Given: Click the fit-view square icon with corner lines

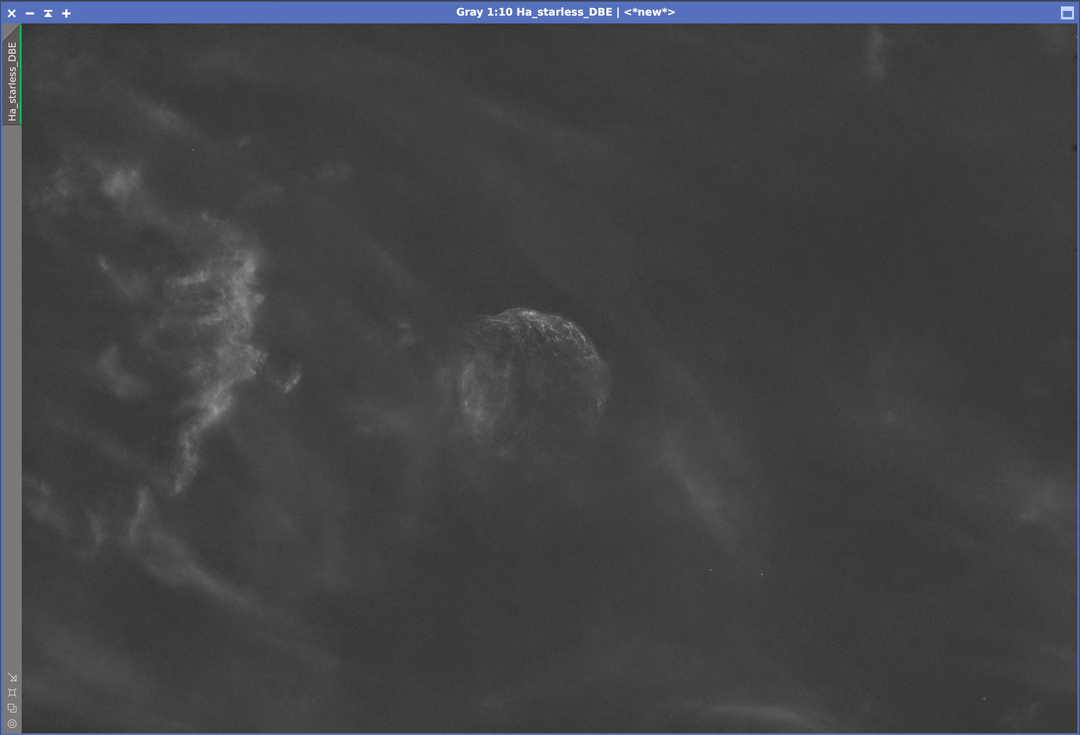Looking at the screenshot, I should pos(12,692).
